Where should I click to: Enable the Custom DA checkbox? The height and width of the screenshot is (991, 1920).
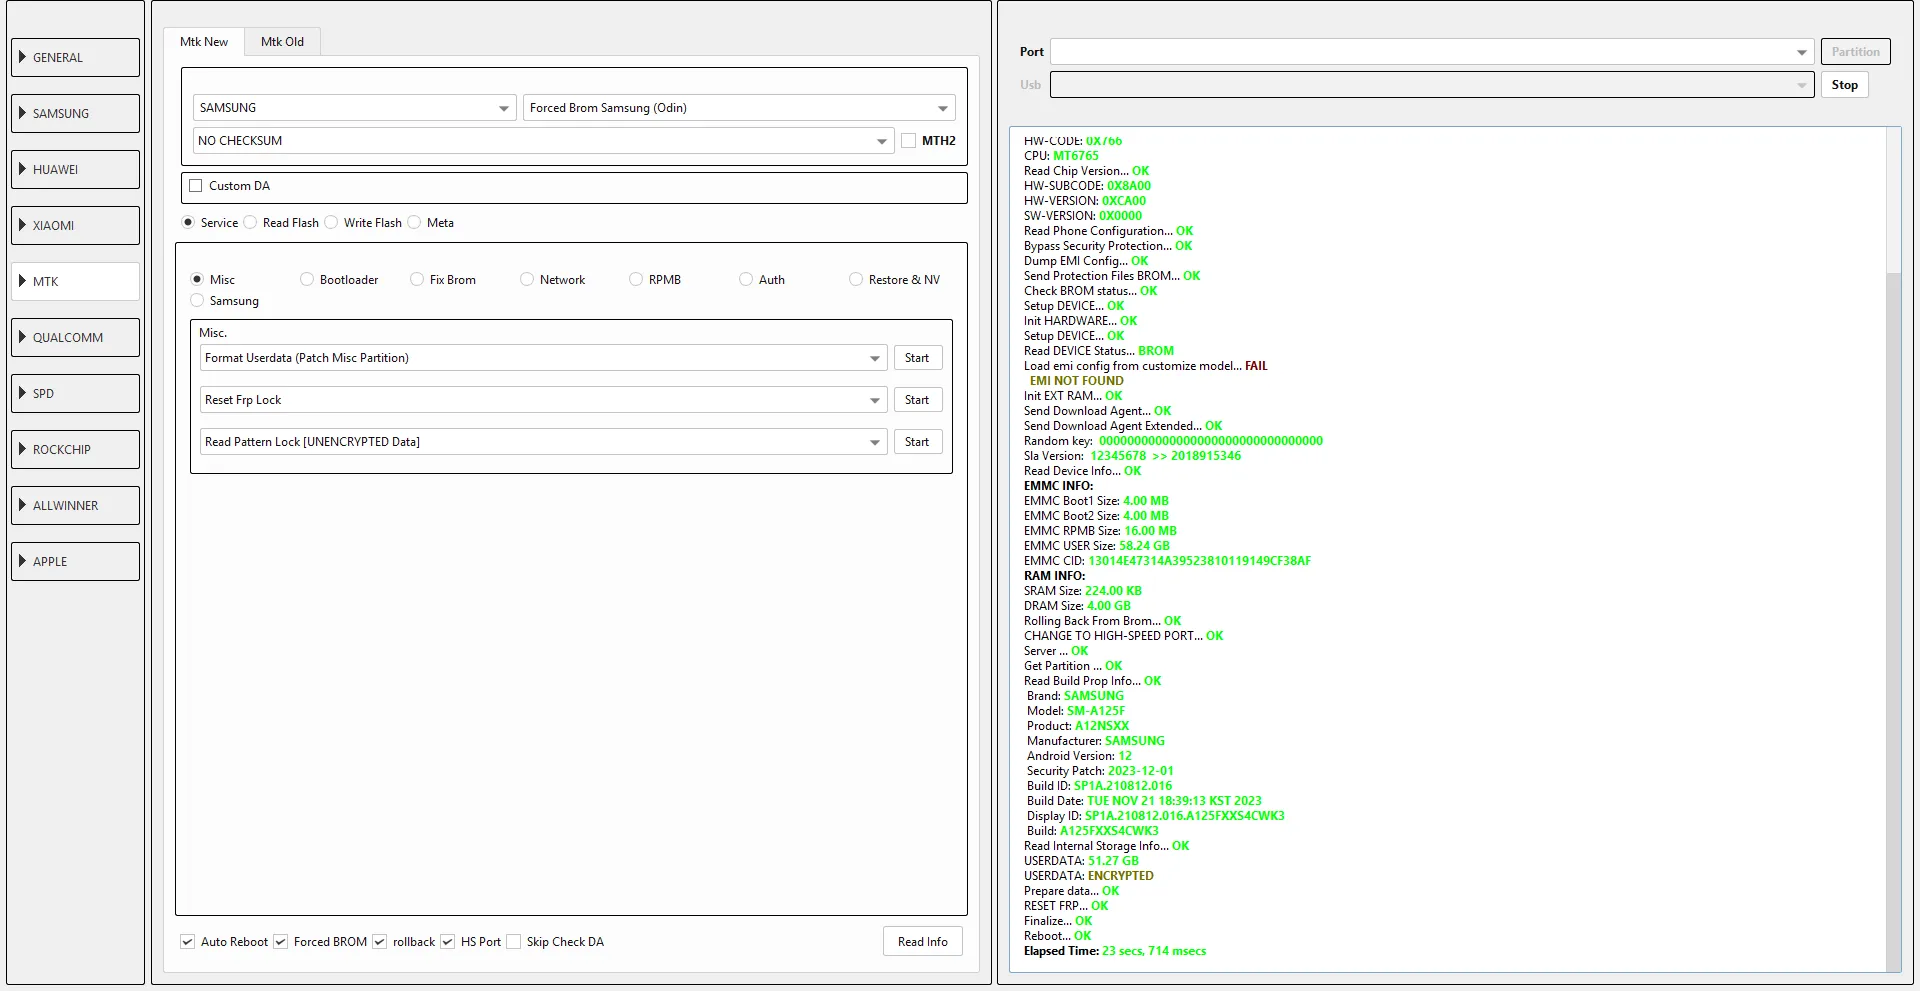196,186
